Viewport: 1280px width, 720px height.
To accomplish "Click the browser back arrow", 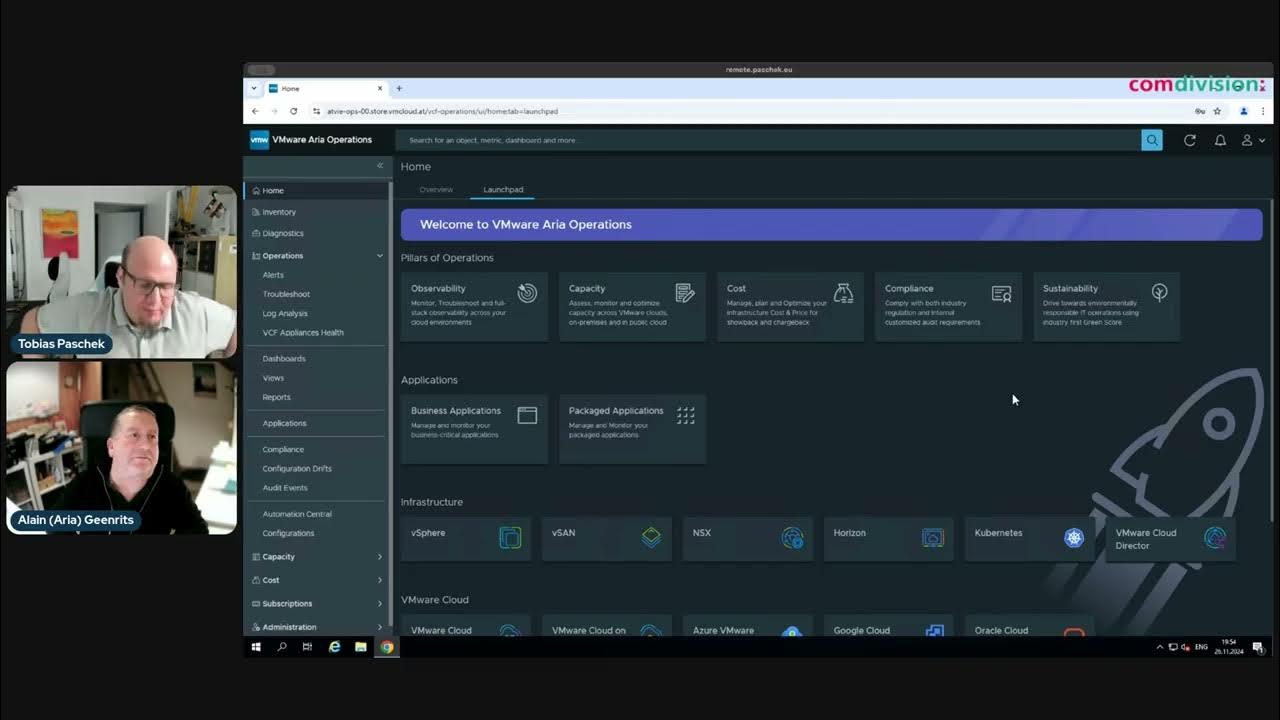I will click(255, 111).
